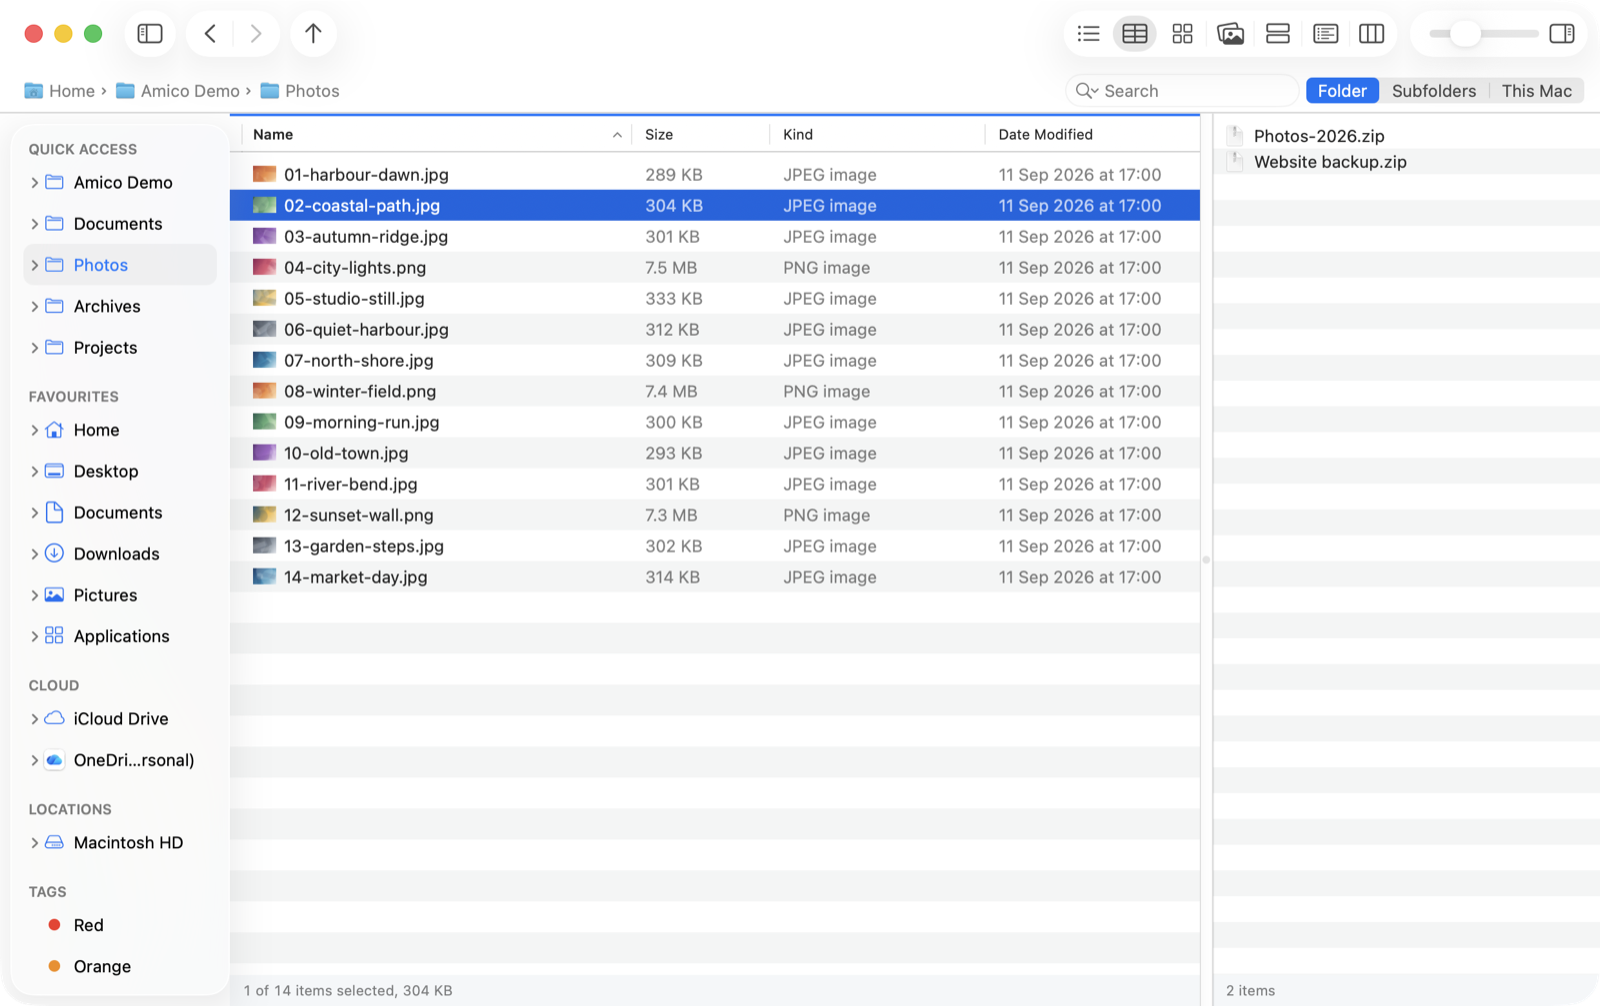Set search scope to This Mac
The height and width of the screenshot is (1006, 1600).
1536,91
